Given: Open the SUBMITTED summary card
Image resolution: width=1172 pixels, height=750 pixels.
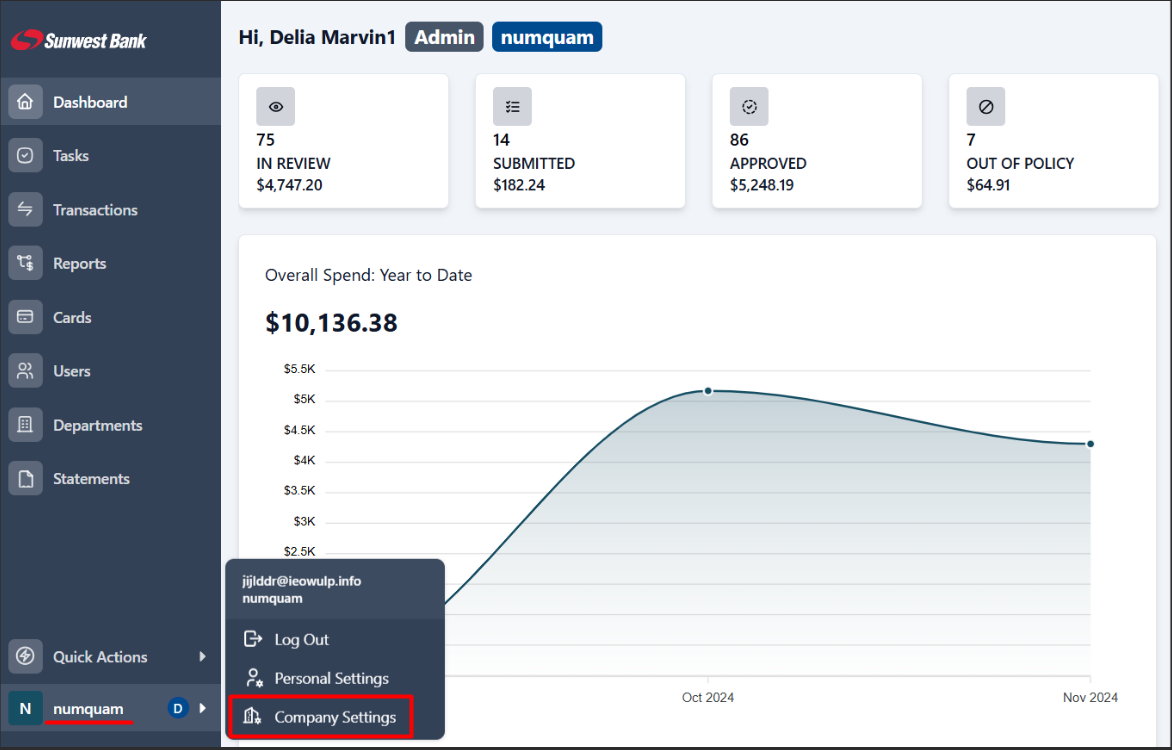Looking at the screenshot, I should coord(581,141).
